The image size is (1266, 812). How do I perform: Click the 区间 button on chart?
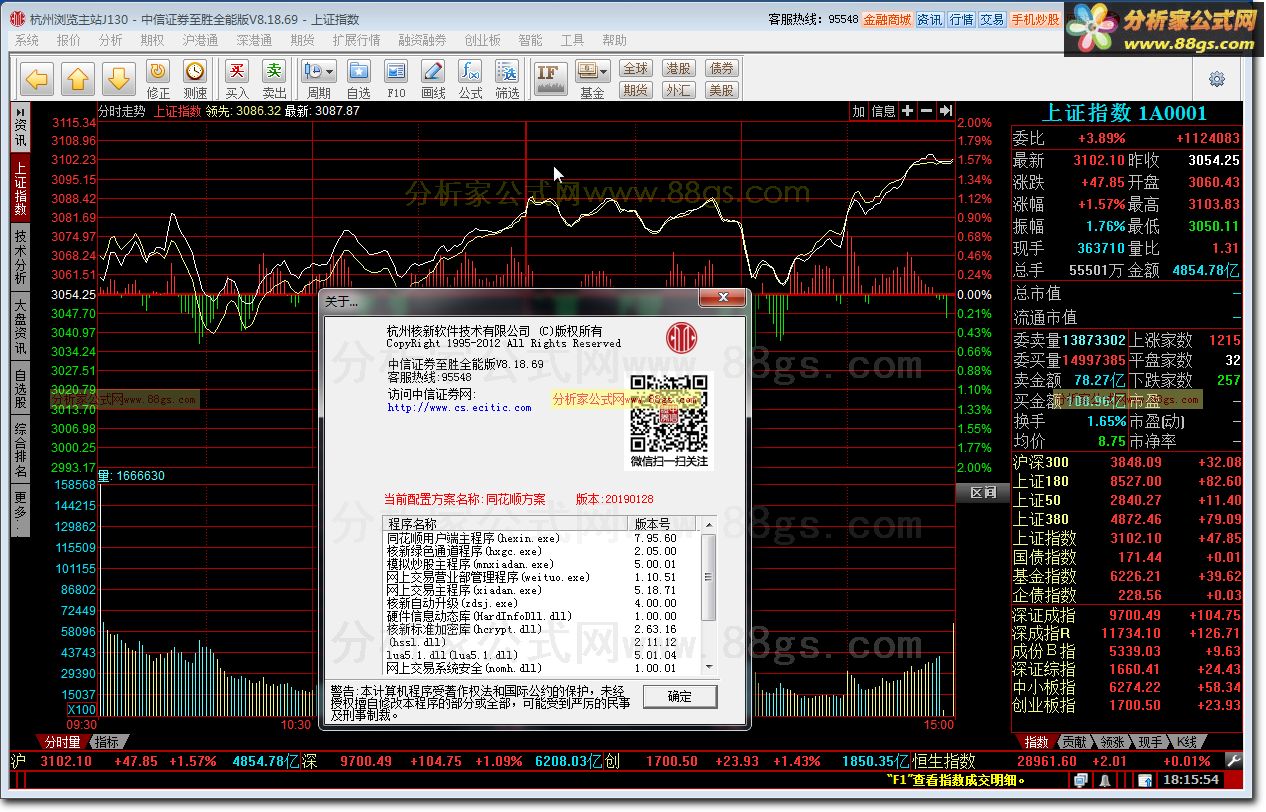tap(982, 492)
